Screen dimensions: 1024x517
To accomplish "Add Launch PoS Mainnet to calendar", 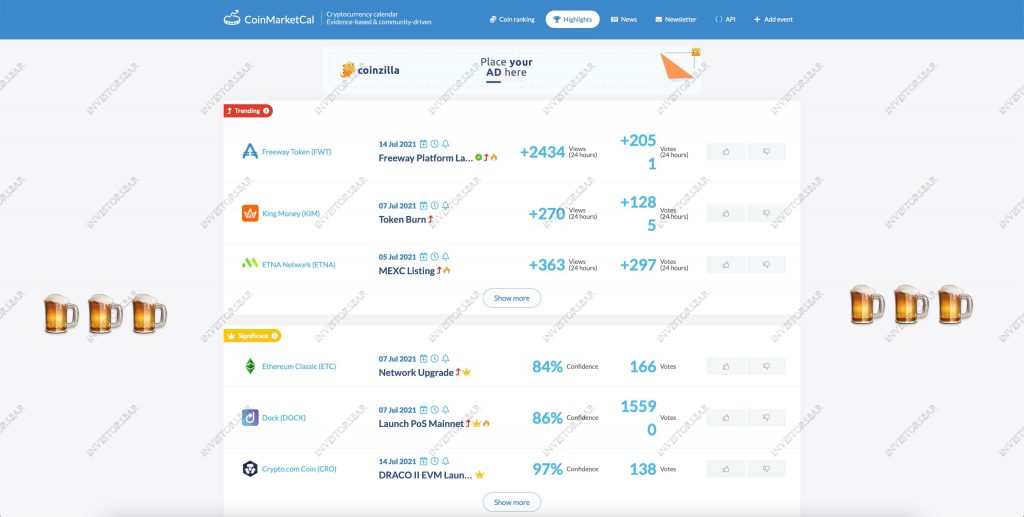I will (423, 410).
